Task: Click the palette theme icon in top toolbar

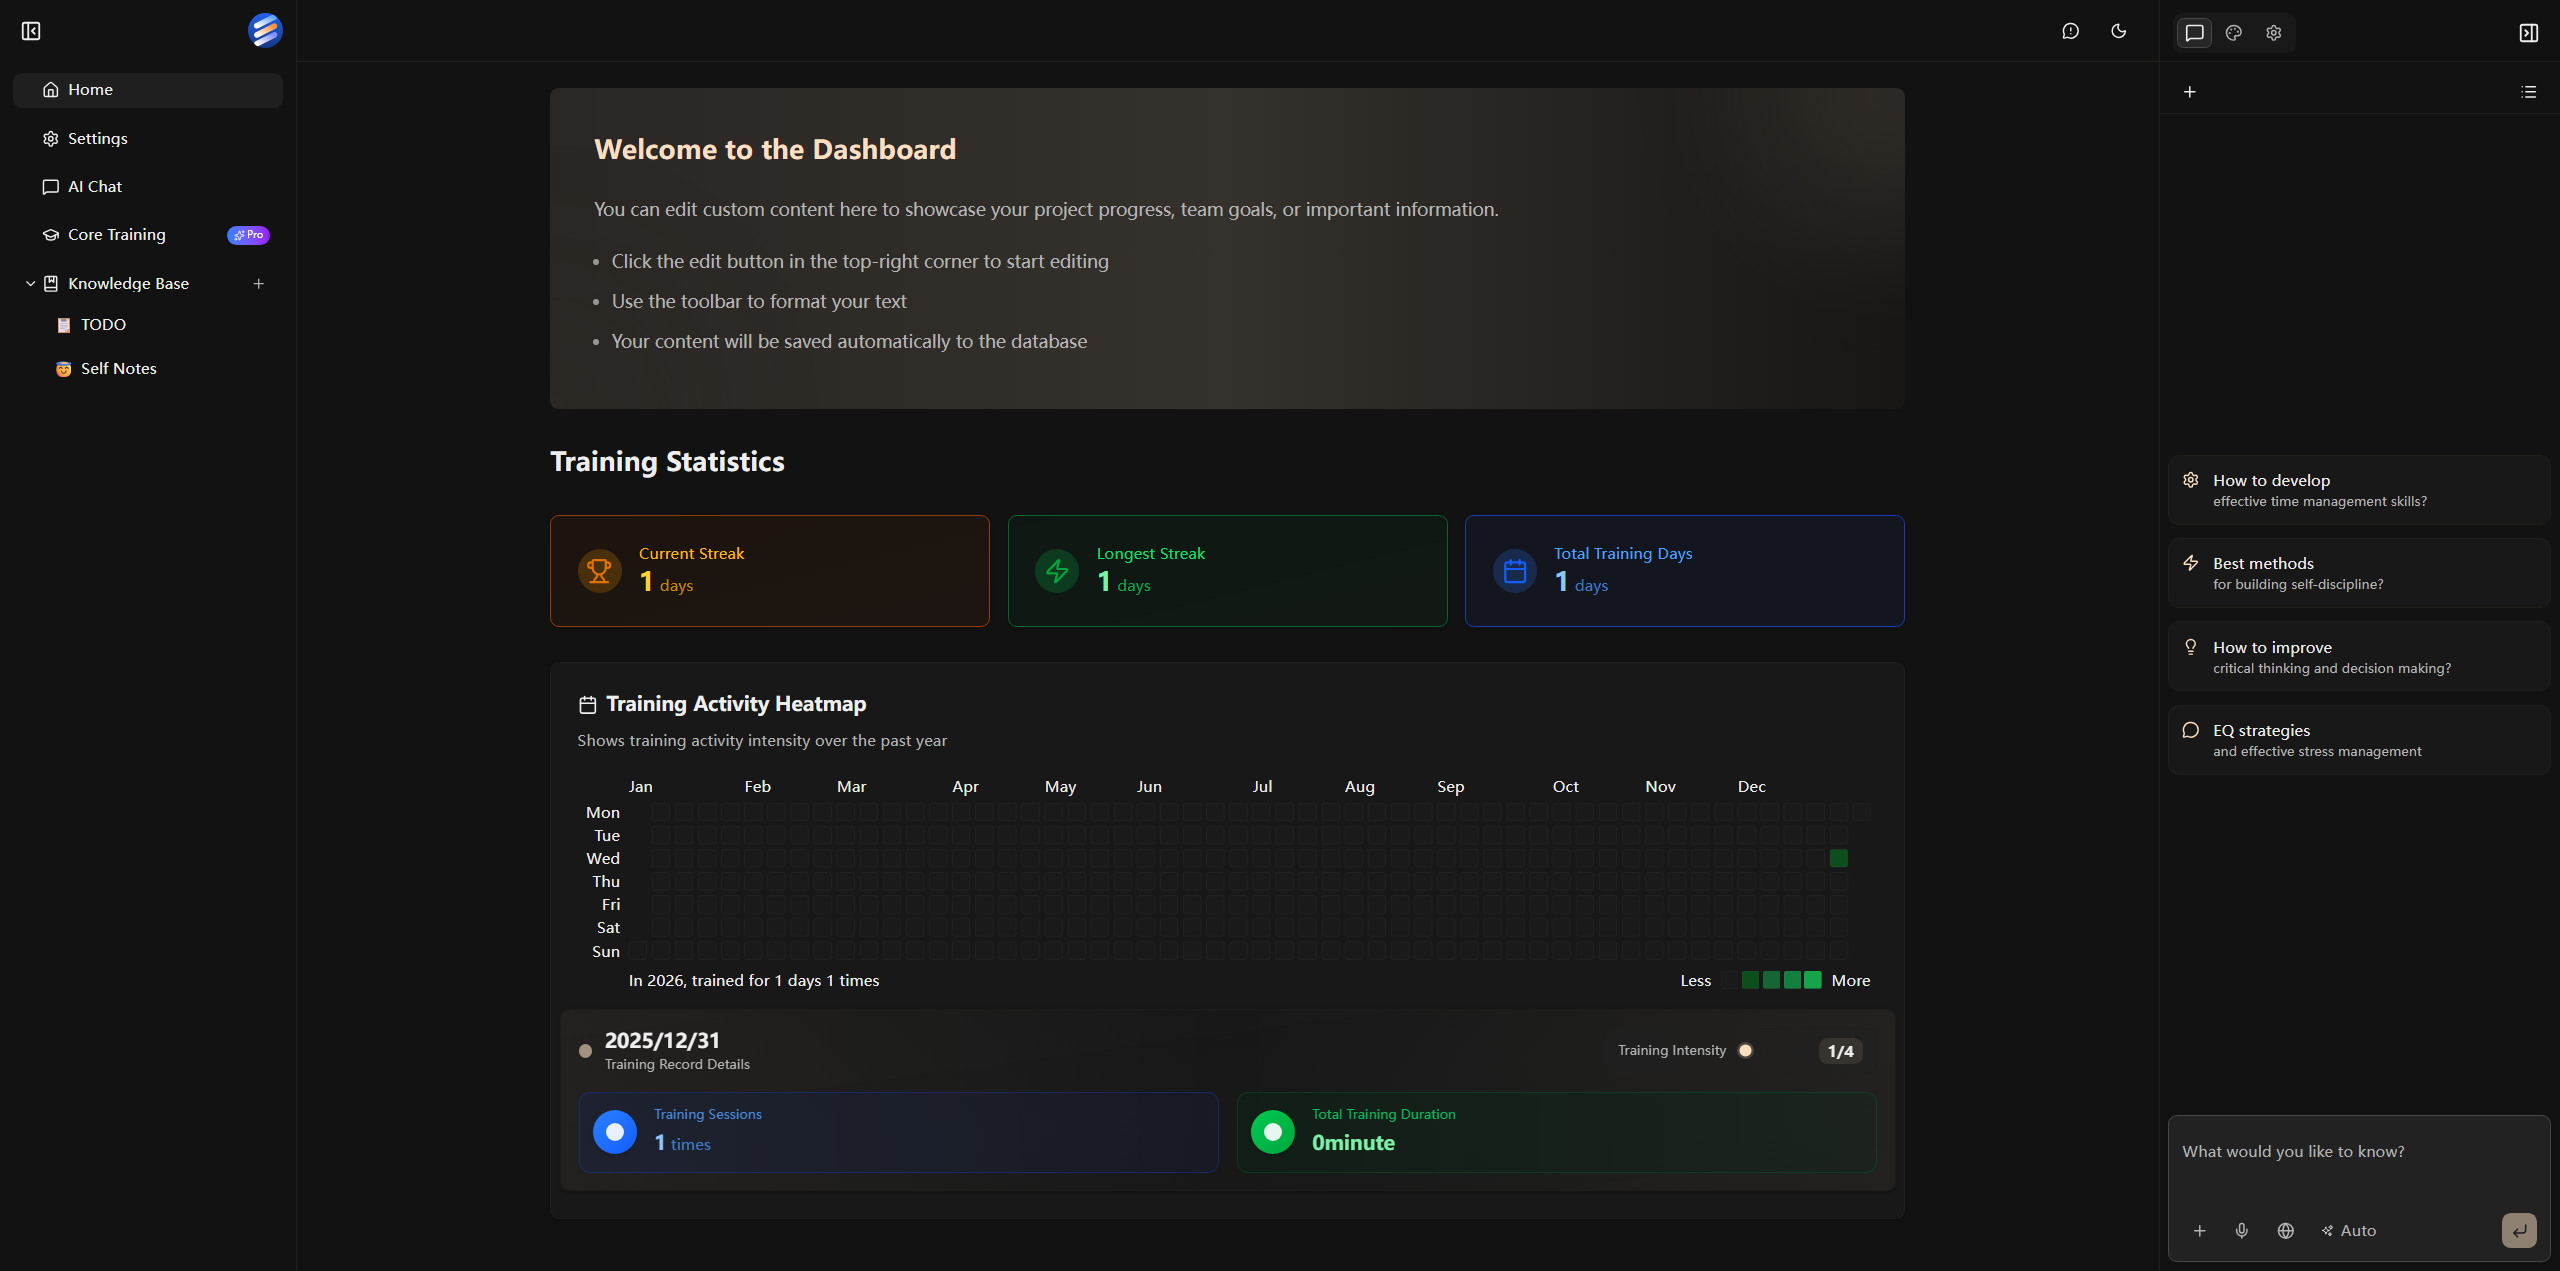Action: (x=2232, y=32)
